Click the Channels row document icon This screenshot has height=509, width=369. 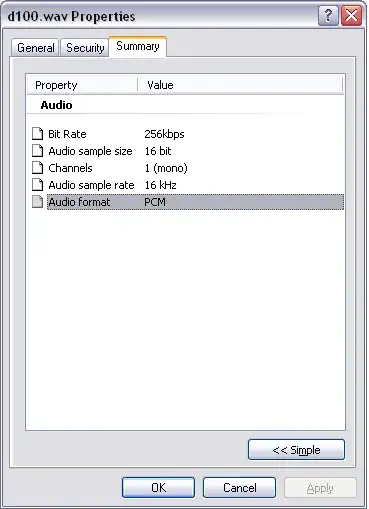37,168
